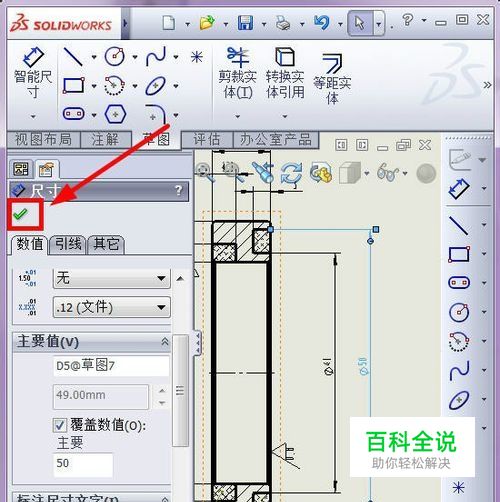This screenshot has height=502, width=500.
Task: Switch to 注解 tab
Action: tap(105, 139)
